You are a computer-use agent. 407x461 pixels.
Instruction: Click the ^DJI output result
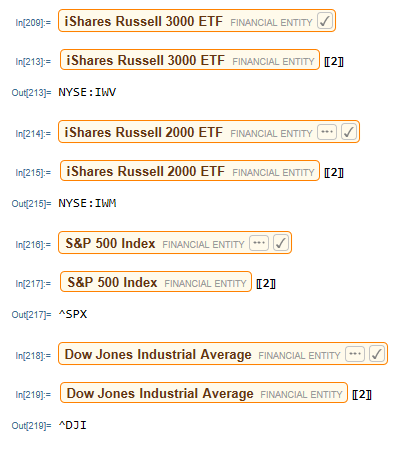[x=73, y=425]
